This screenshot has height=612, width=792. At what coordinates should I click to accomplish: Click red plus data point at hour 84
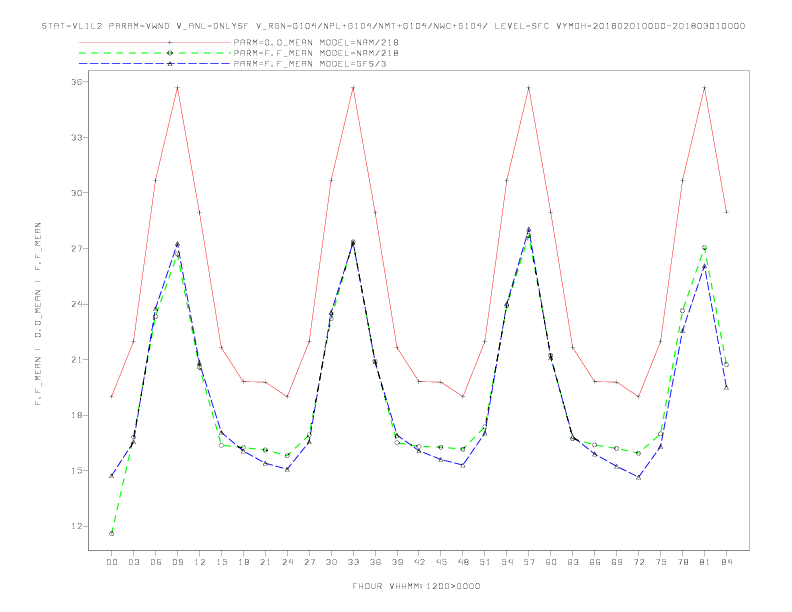click(x=726, y=212)
